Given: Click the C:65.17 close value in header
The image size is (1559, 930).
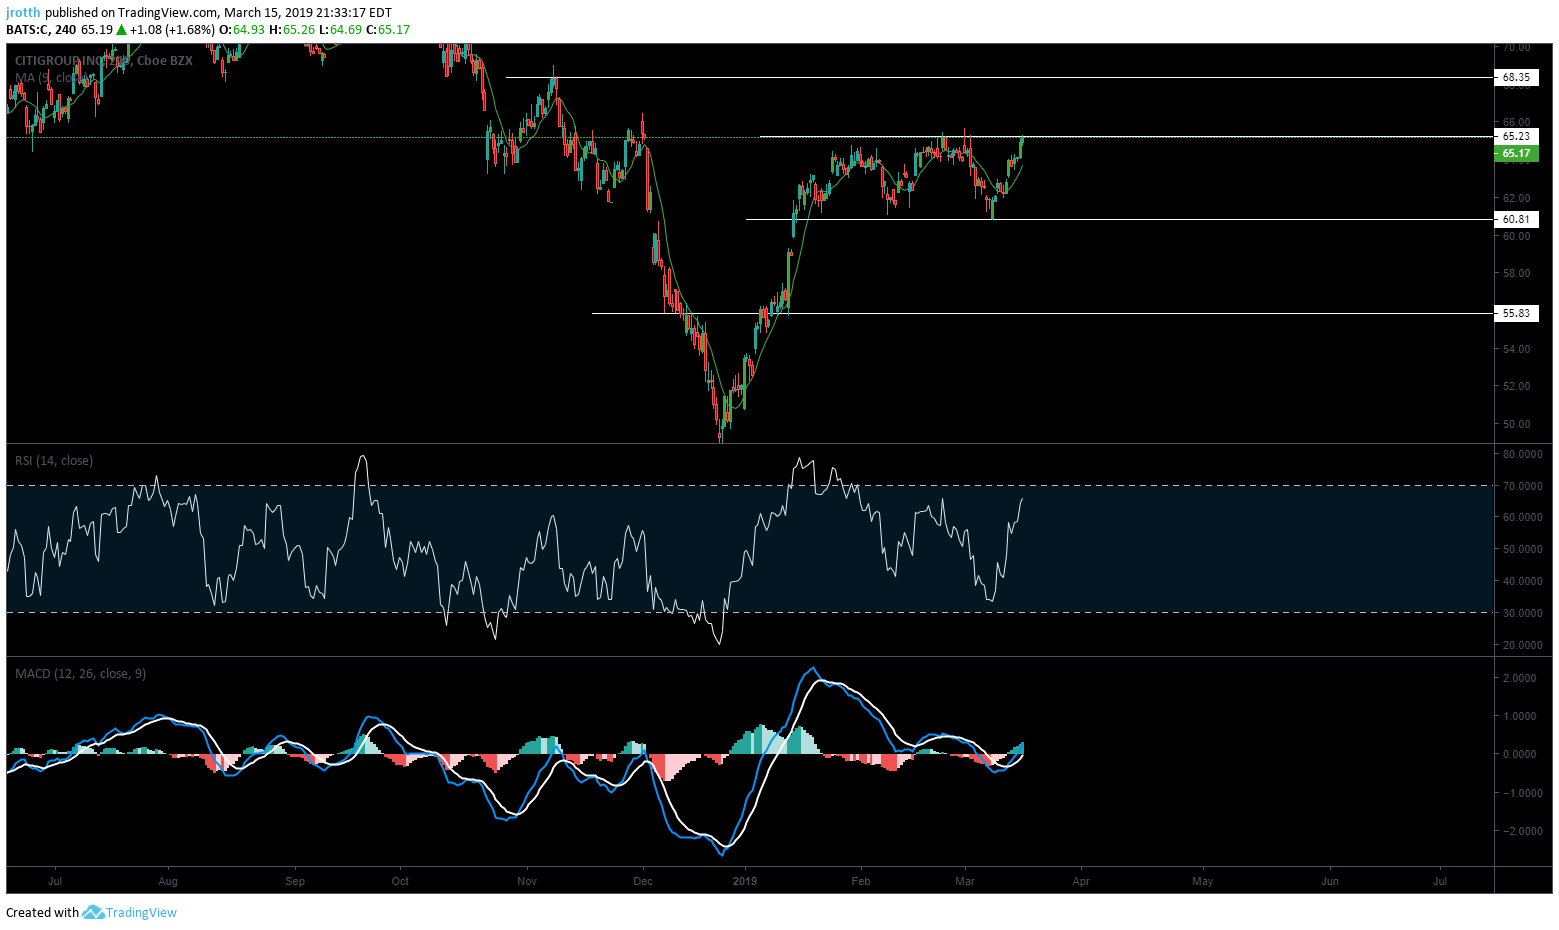Looking at the screenshot, I should (388, 29).
